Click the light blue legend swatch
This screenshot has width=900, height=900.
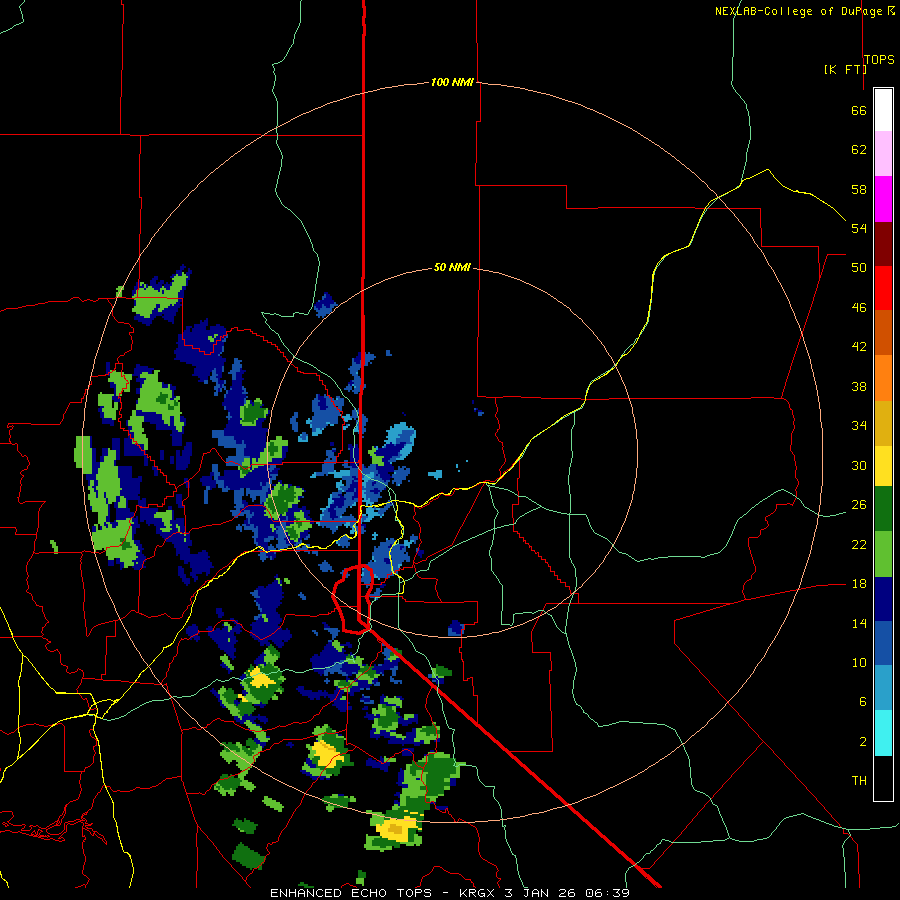click(x=883, y=688)
